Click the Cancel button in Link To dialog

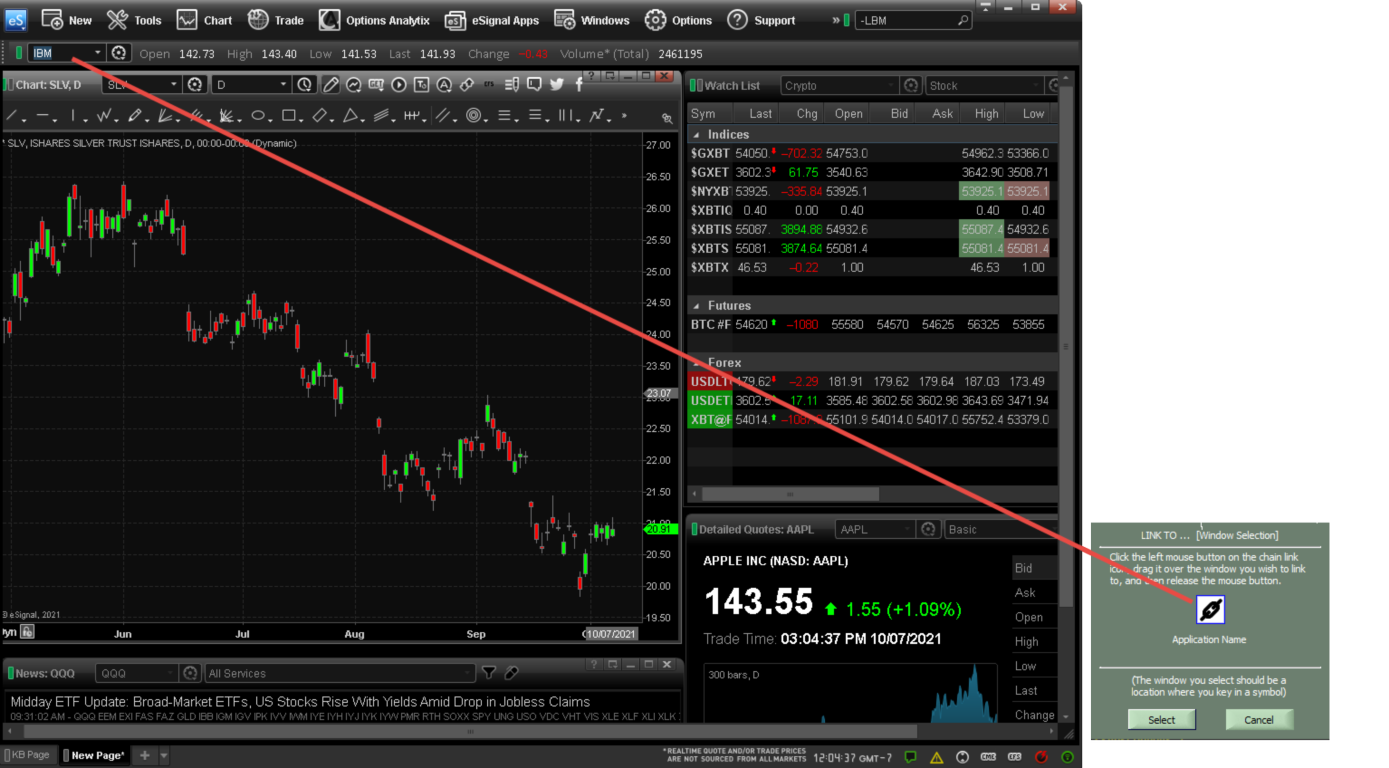tap(1259, 719)
